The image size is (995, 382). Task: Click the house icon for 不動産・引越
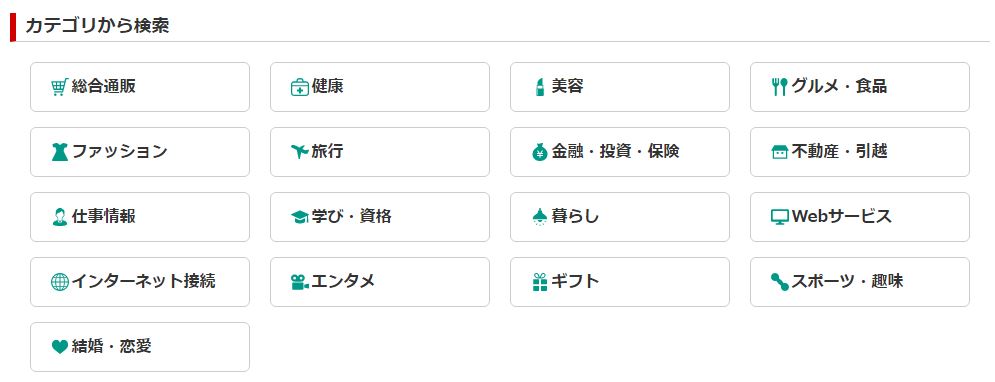point(779,152)
